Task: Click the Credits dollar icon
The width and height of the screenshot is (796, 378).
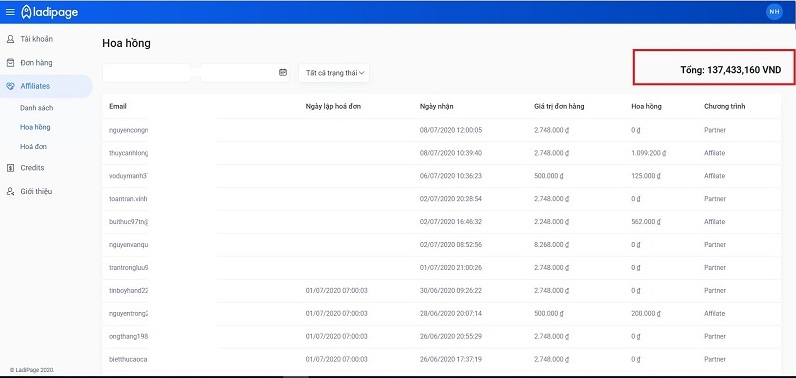Action: click(10, 168)
